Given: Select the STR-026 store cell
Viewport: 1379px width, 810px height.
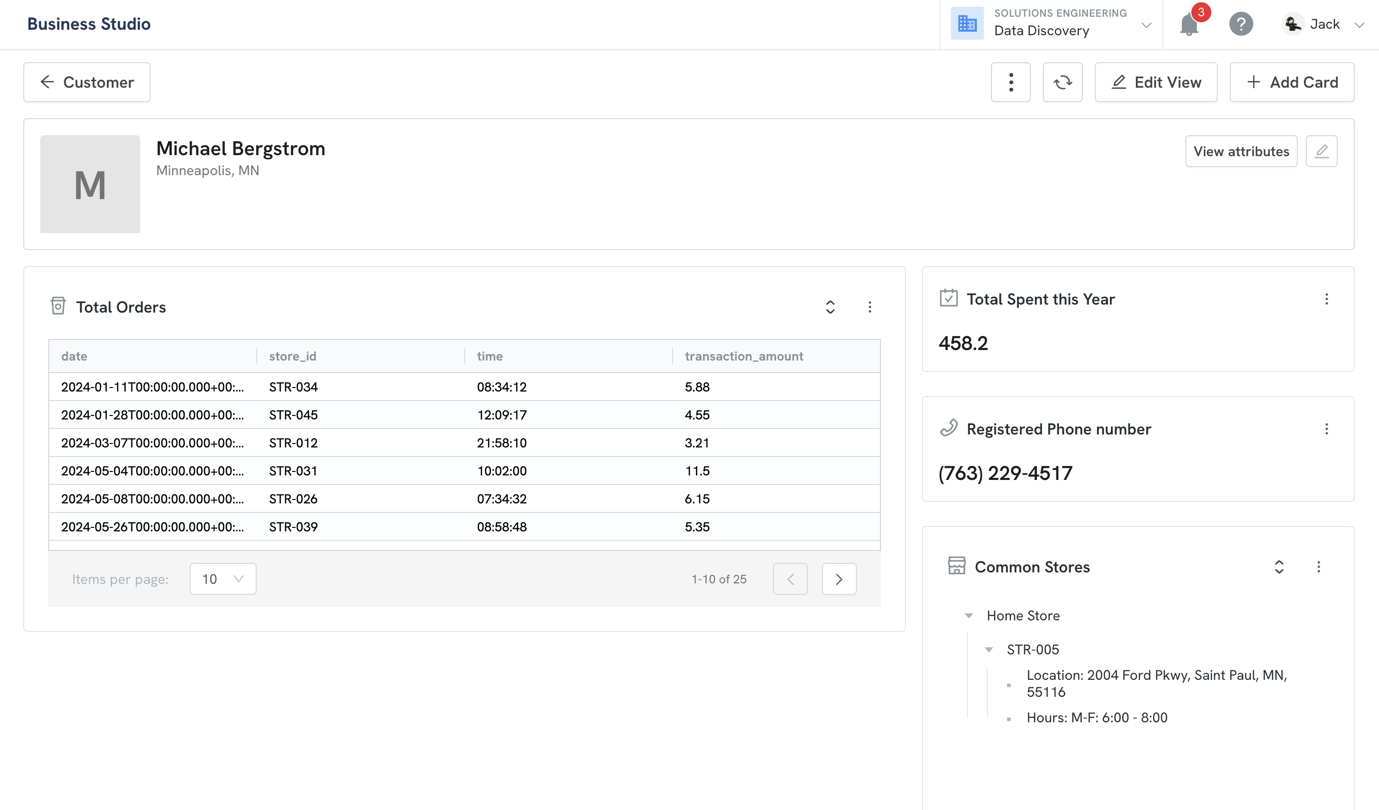Looking at the screenshot, I should [361, 499].
